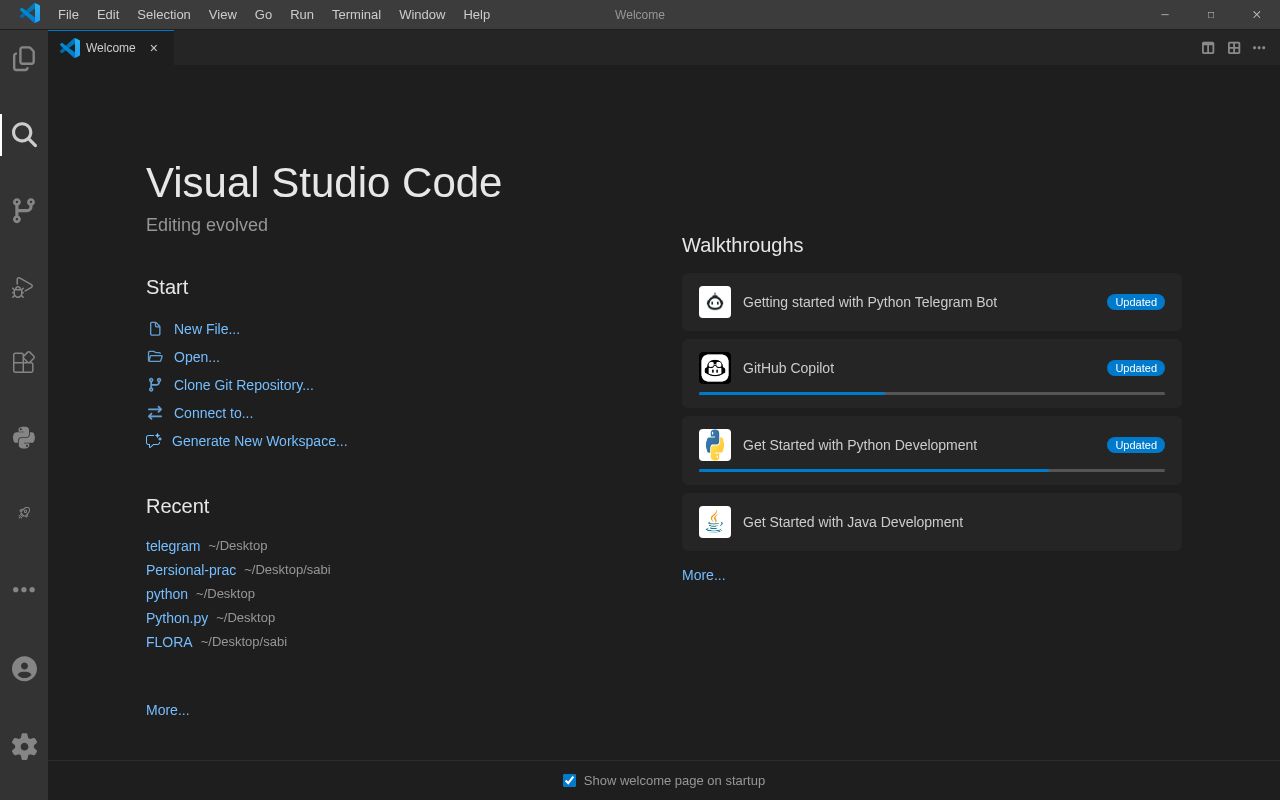Image resolution: width=1280 pixels, height=800 pixels.
Task: Click the Generate New Workspace... link
Action: pyautogui.click(x=260, y=441)
